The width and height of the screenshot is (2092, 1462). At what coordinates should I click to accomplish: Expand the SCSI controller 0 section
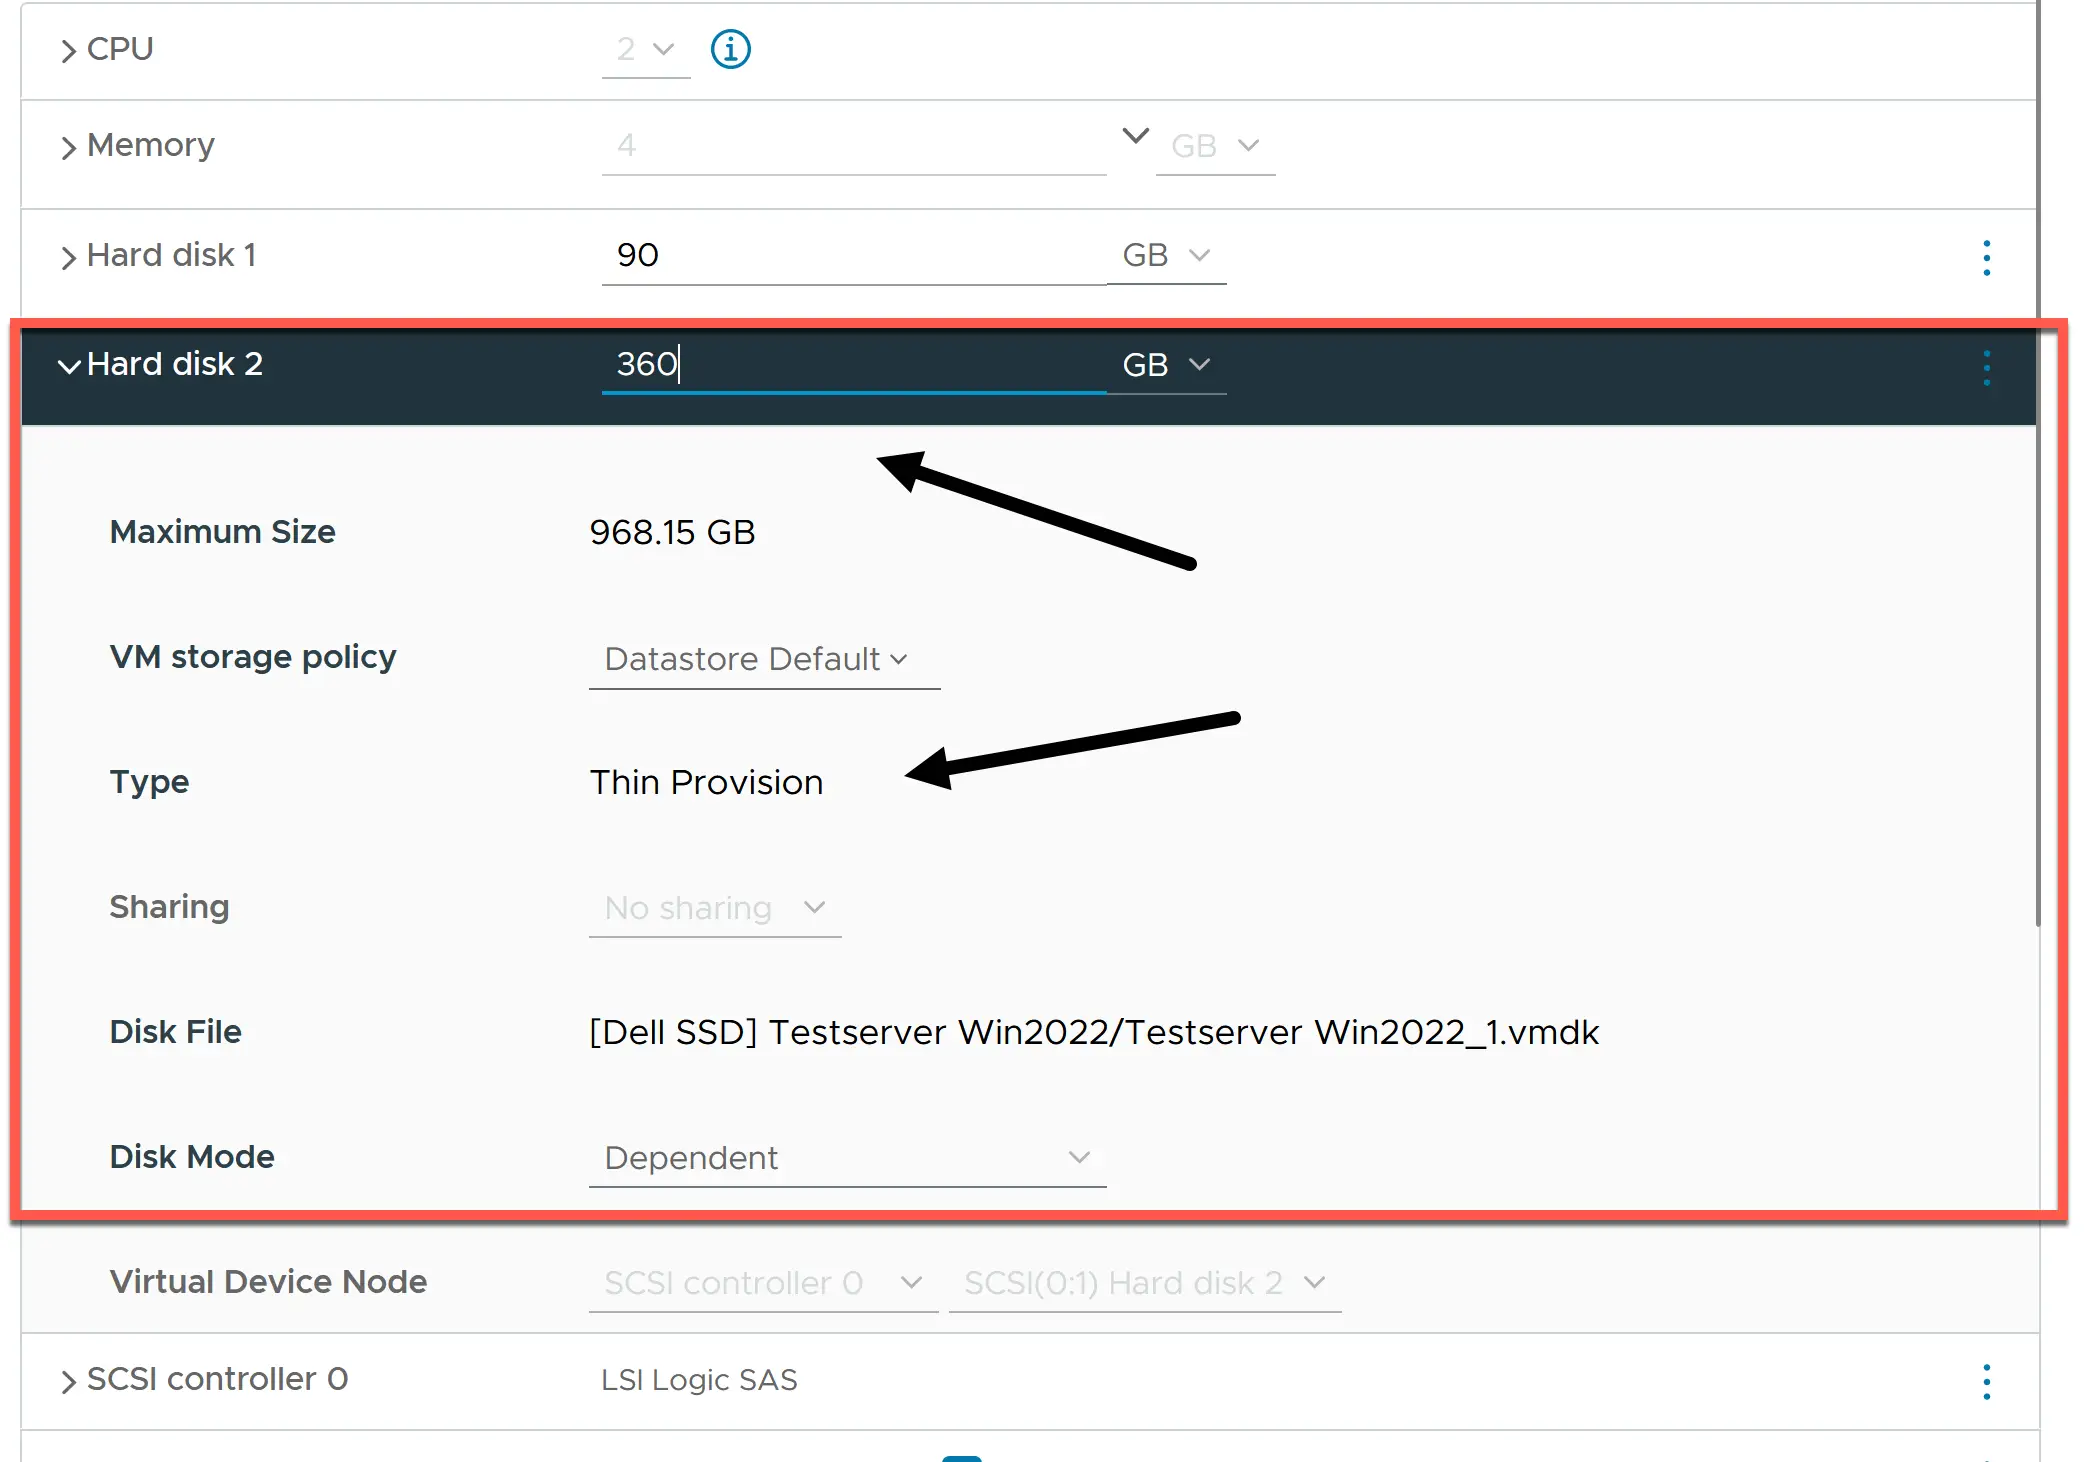pos(67,1380)
